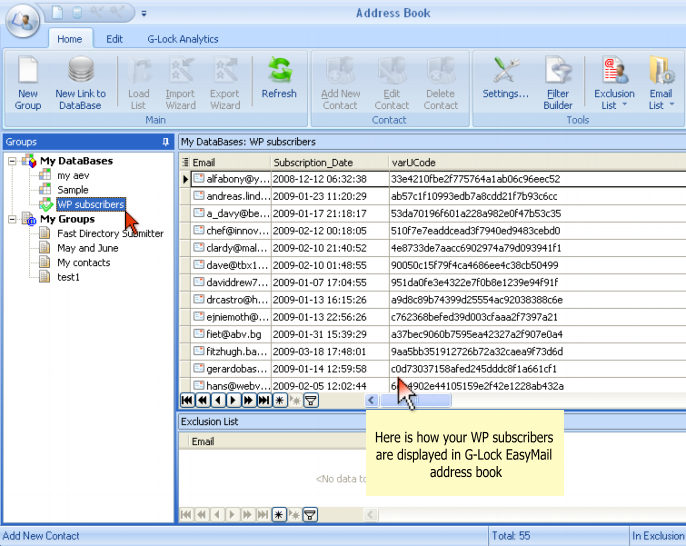Screen dimensions: 686x546
Task: Switch to the Edit ribbon tab
Action: (x=115, y=39)
